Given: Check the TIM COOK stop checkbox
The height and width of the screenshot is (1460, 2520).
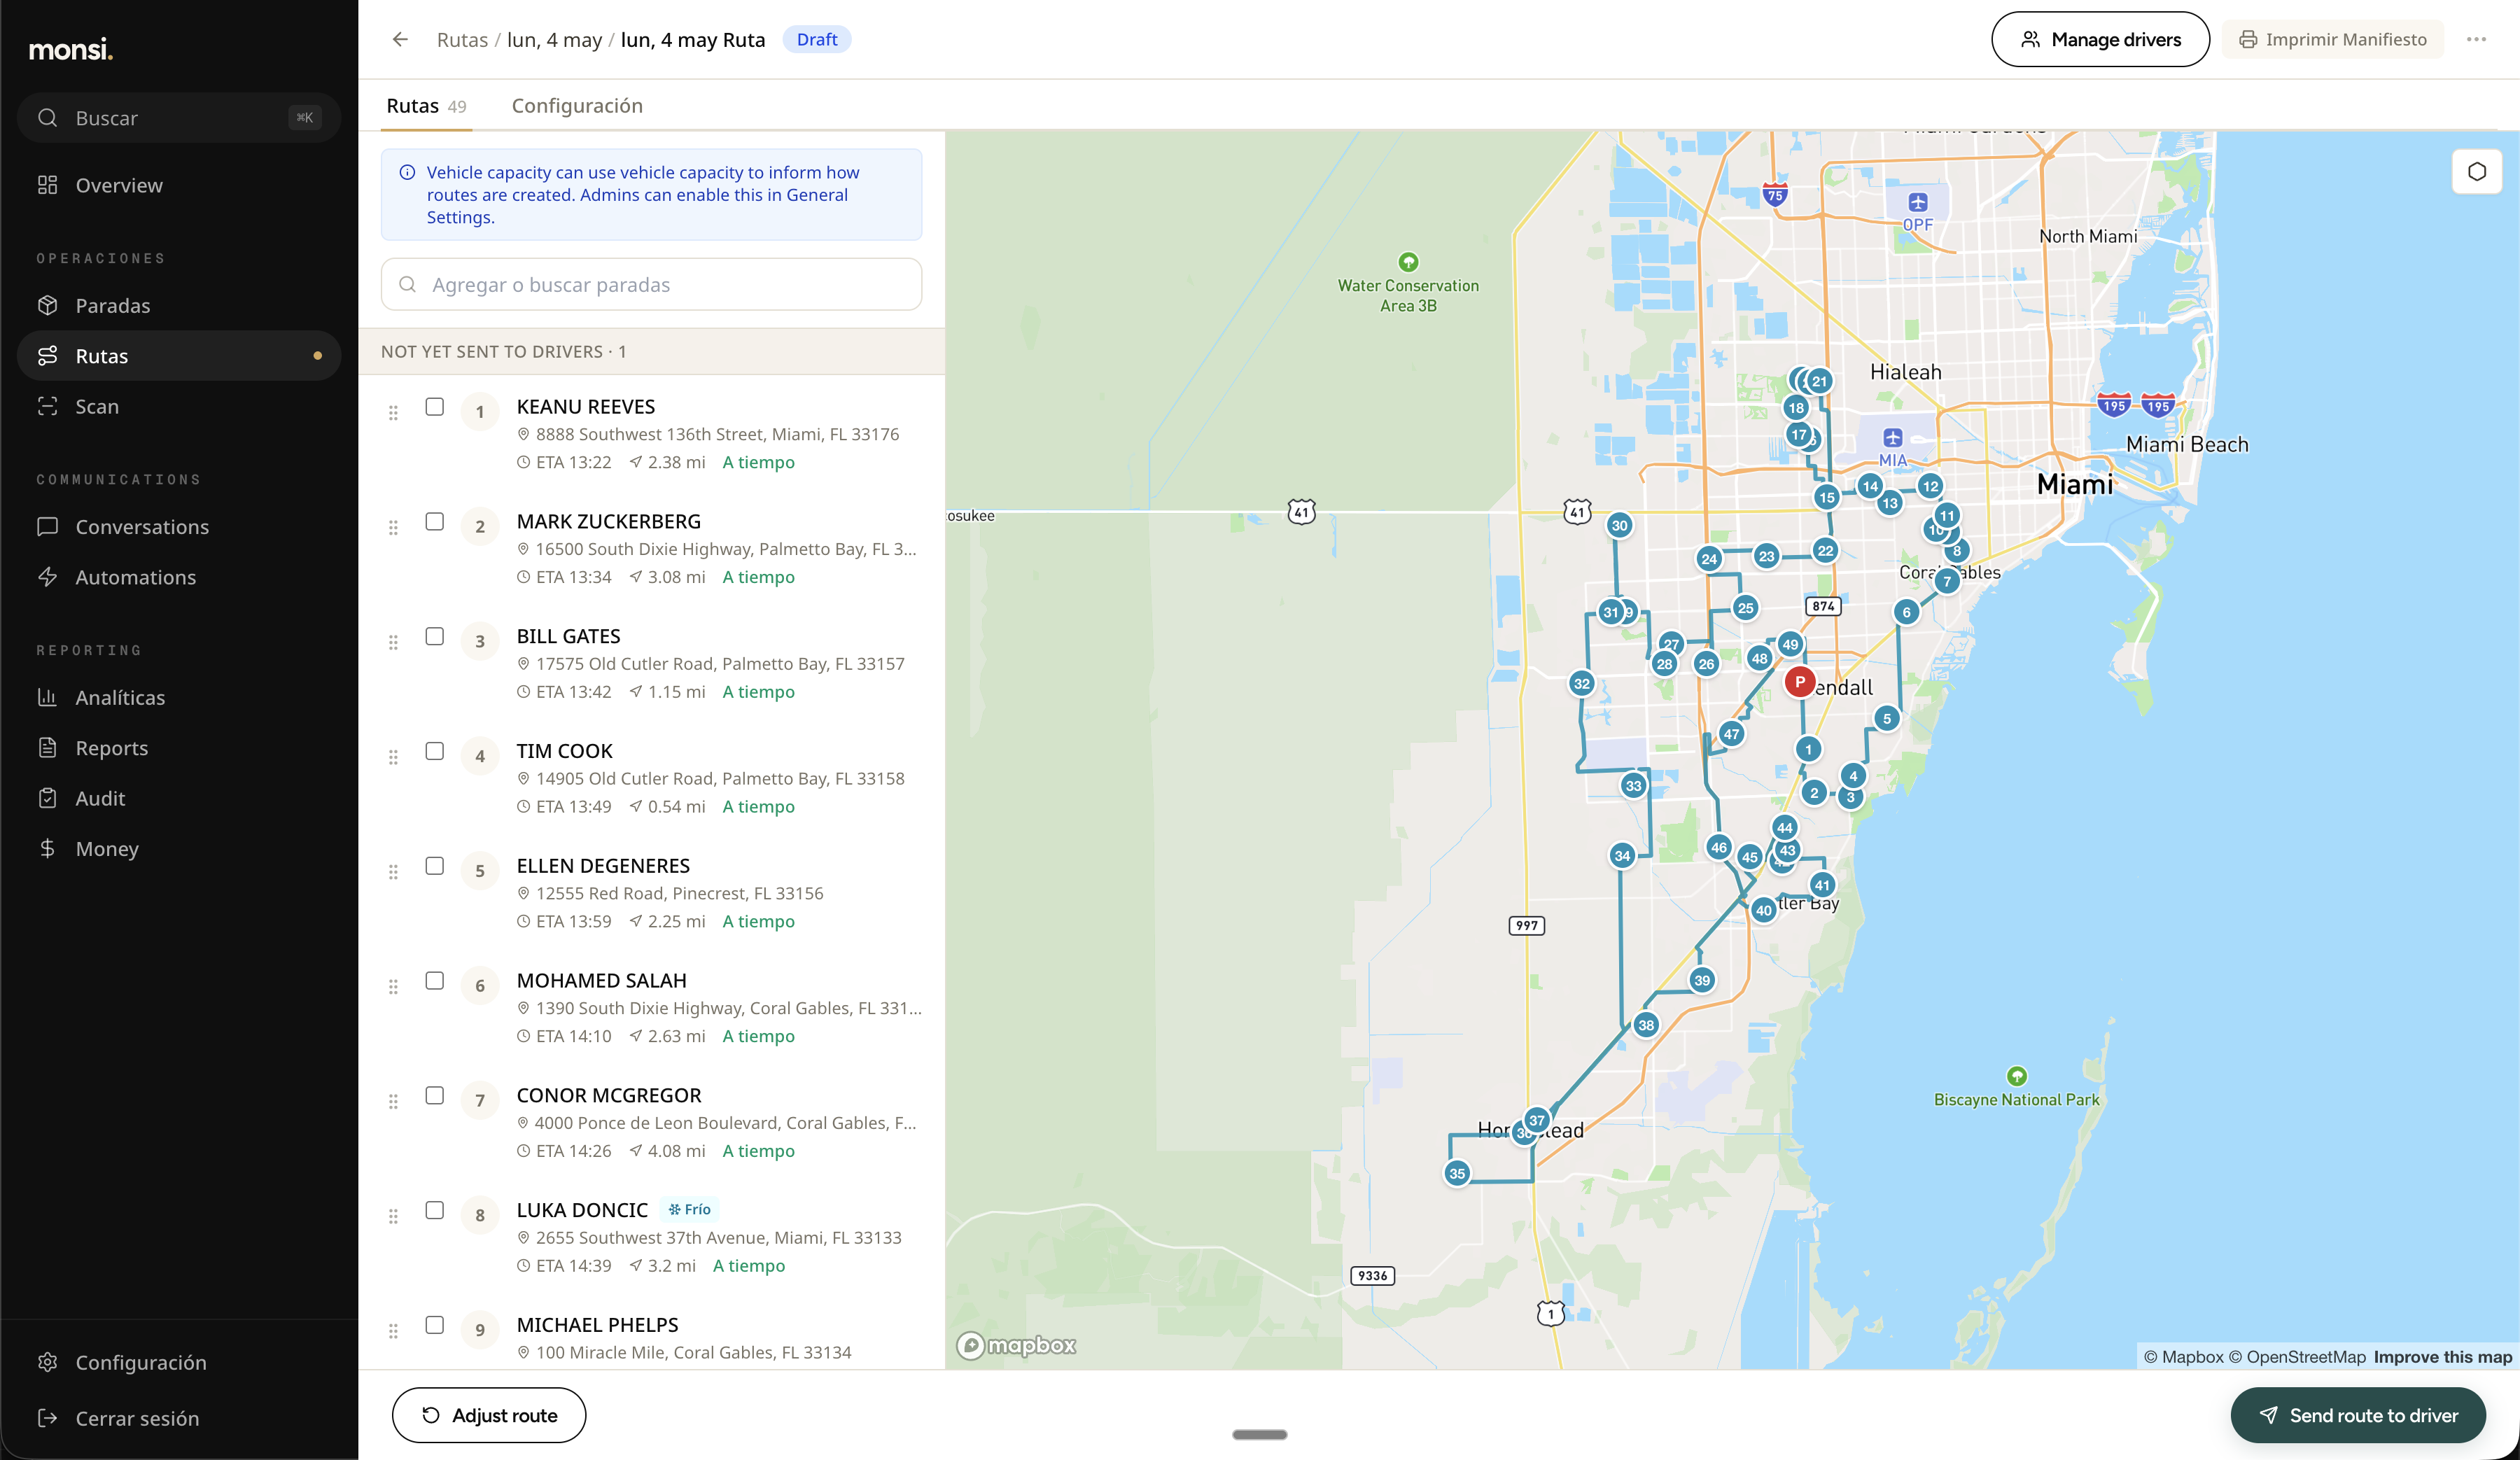Looking at the screenshot, I should pyautogui.click(x=434, y=751).
